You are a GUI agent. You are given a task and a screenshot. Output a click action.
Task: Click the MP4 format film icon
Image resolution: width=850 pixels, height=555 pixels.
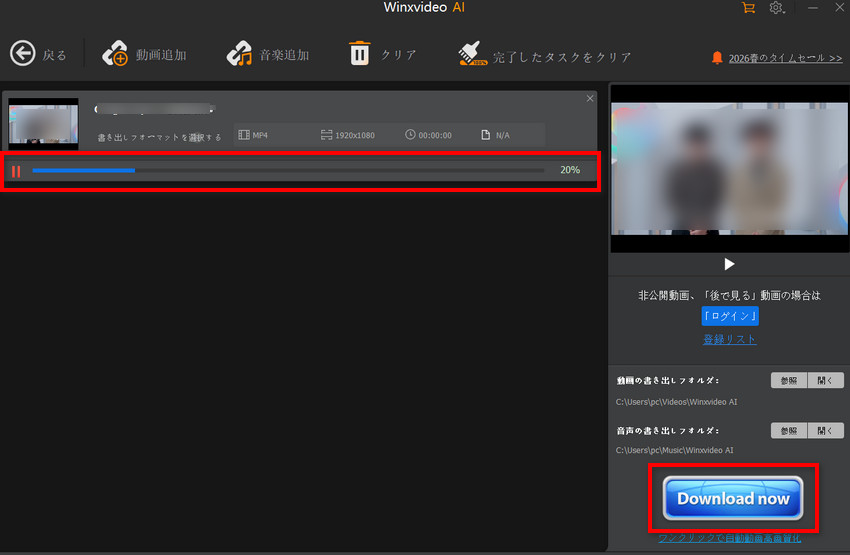(x=244, y=135)
